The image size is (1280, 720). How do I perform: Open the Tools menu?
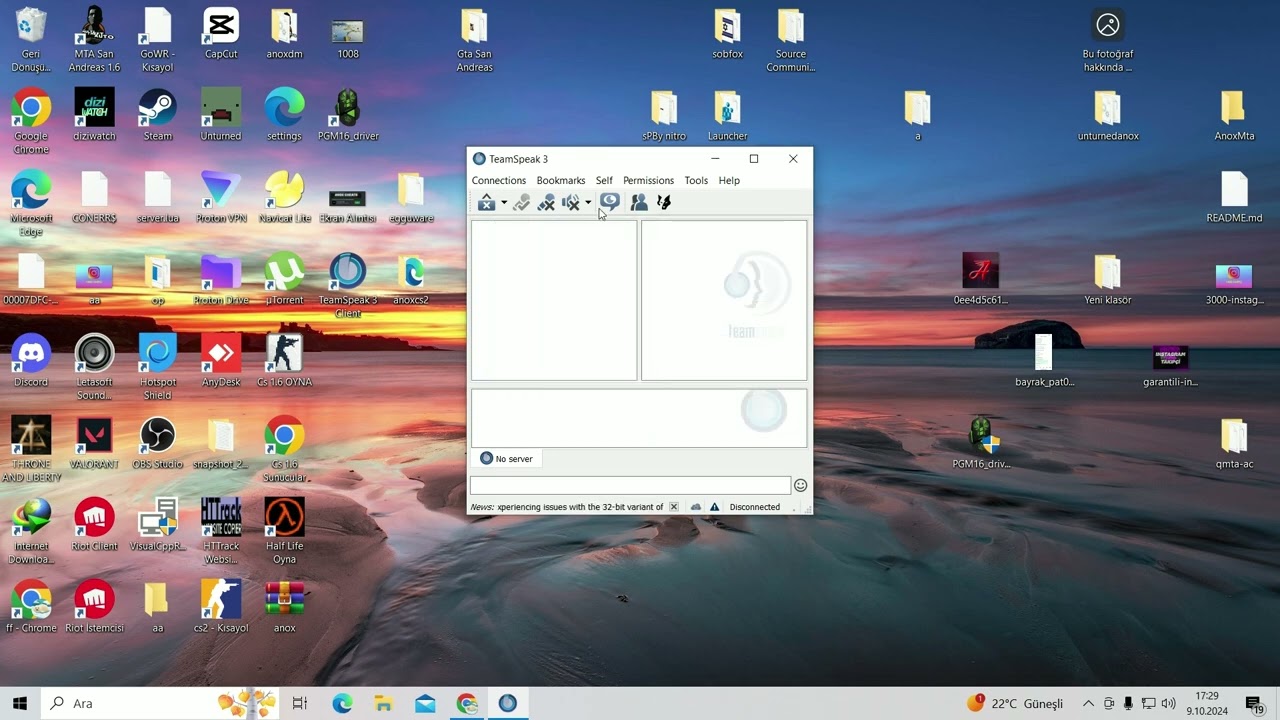click(x=696, y=180)
